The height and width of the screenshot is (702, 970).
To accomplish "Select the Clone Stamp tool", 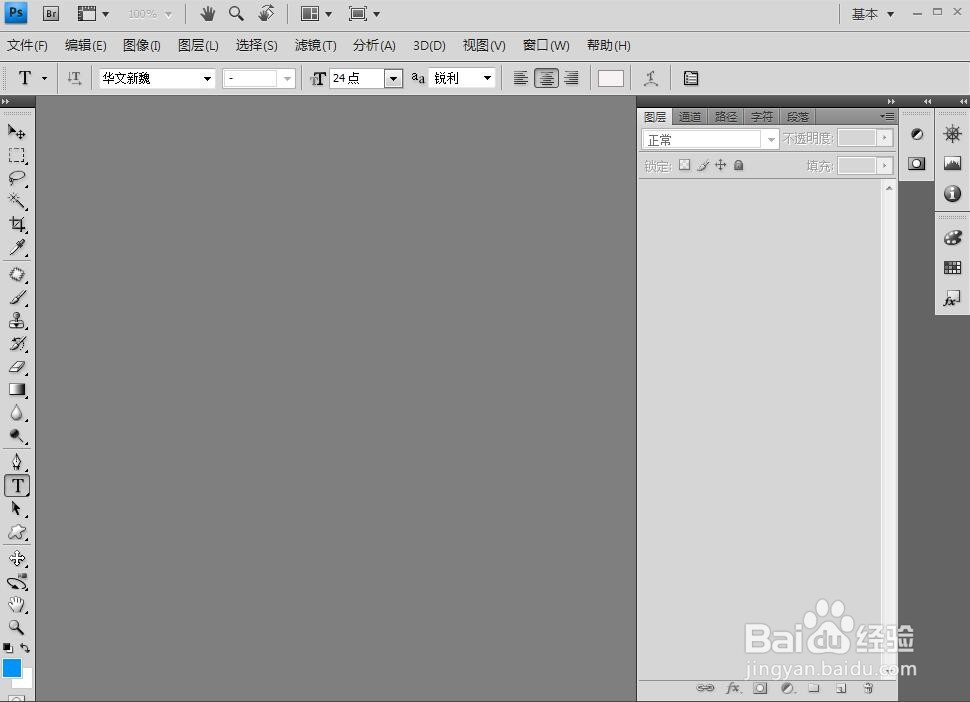I will click(17, 320).
